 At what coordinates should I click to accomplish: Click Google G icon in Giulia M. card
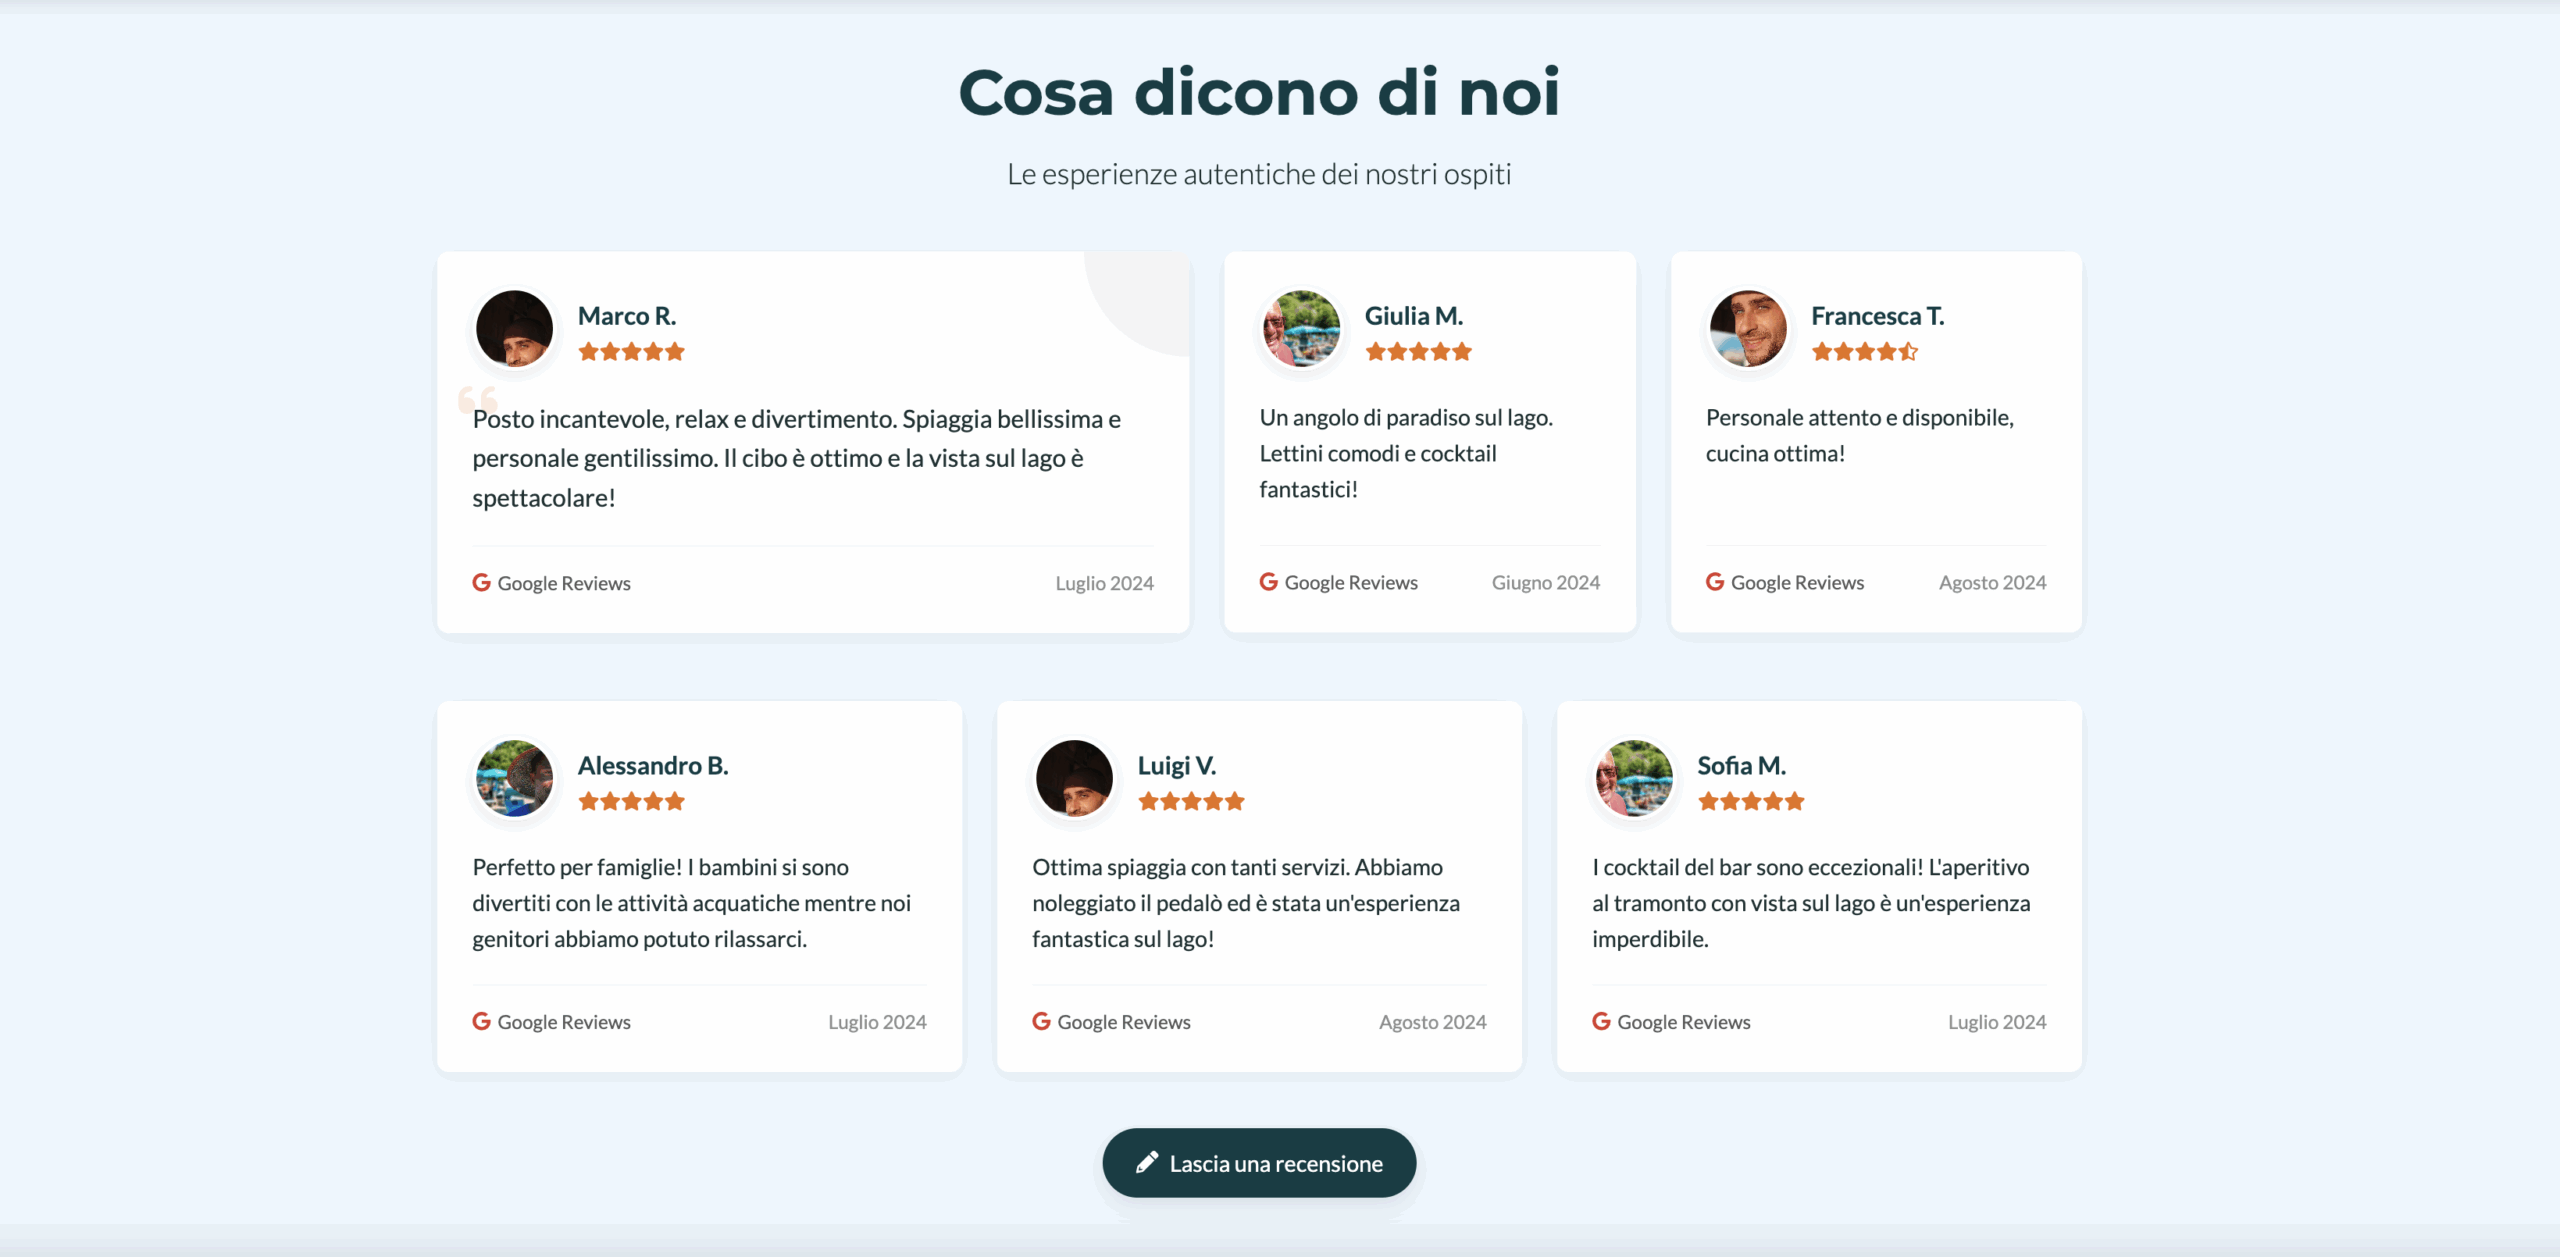click(x=1268, y=581)
